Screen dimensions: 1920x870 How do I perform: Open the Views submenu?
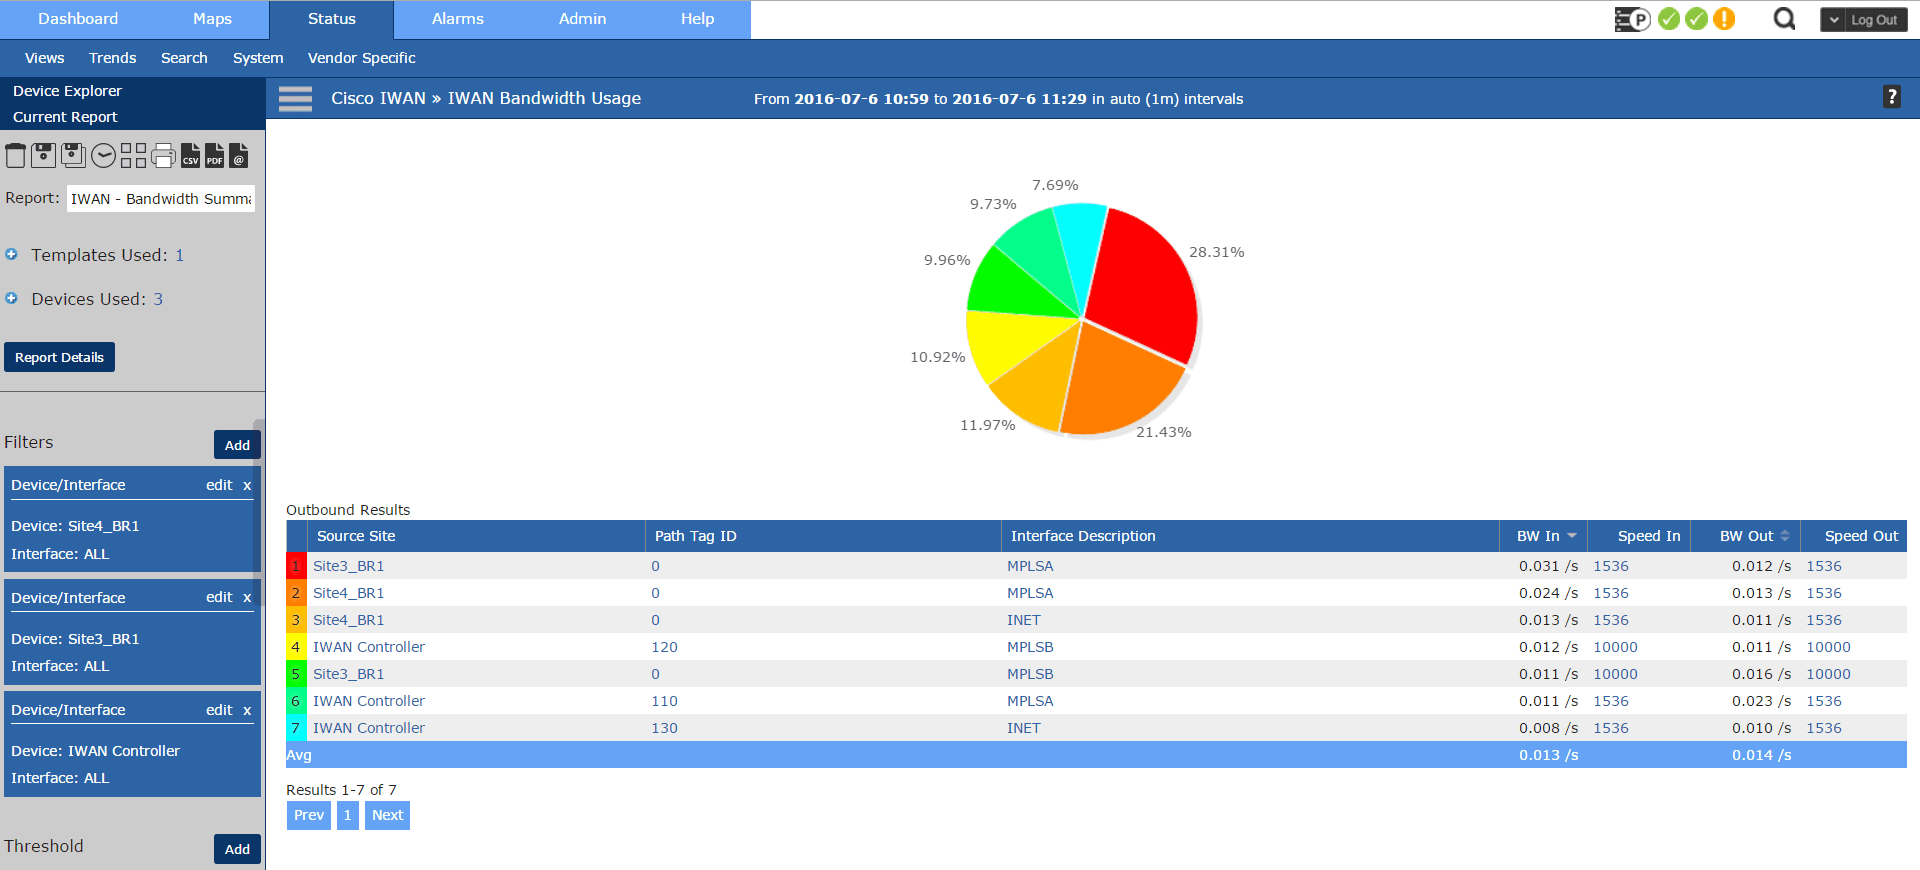45,58
